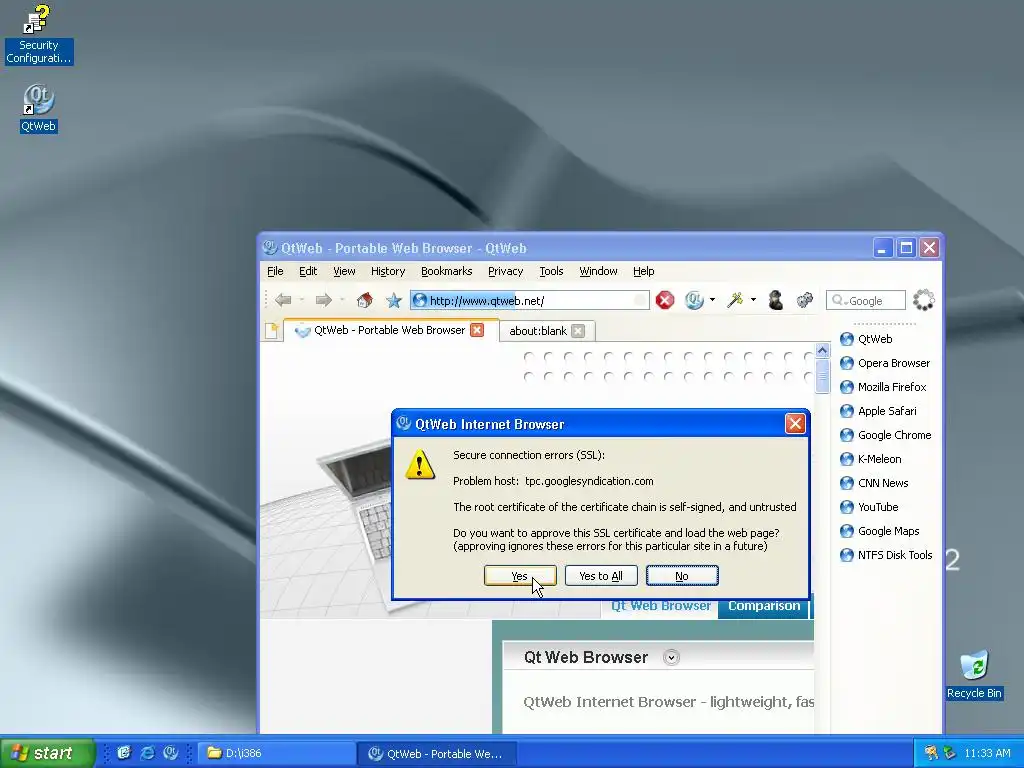
Task: Open a new tab with page icon
Action: point(272,330)
